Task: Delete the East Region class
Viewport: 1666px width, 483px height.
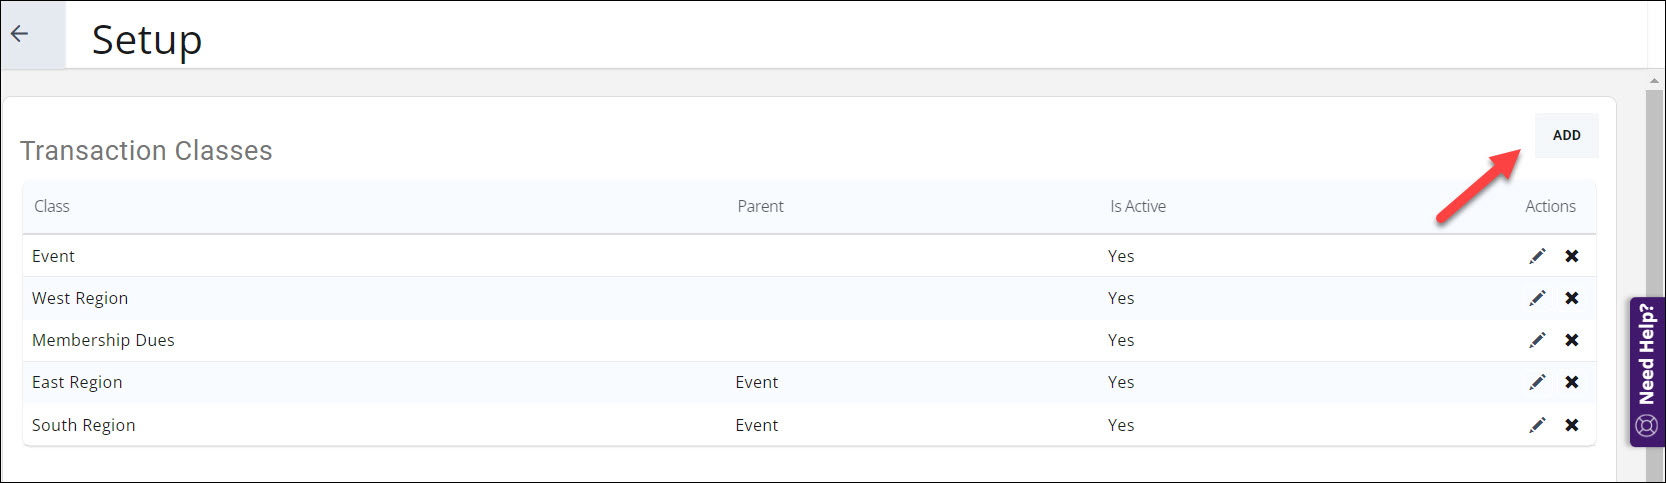Action: point(1572,382)
